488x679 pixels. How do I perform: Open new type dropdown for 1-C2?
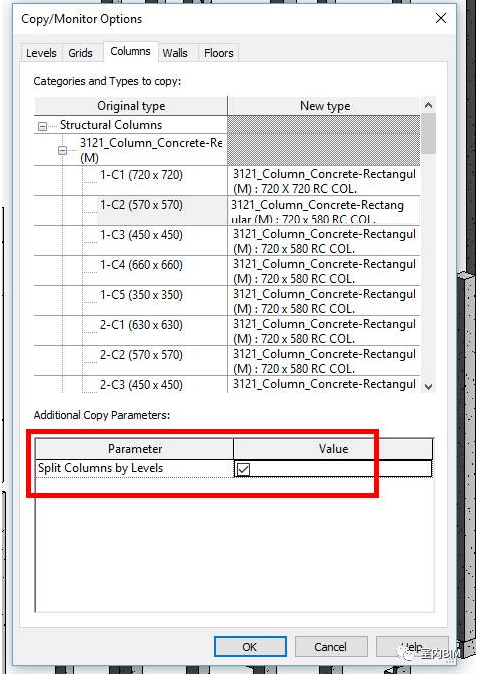click(324, 211)
